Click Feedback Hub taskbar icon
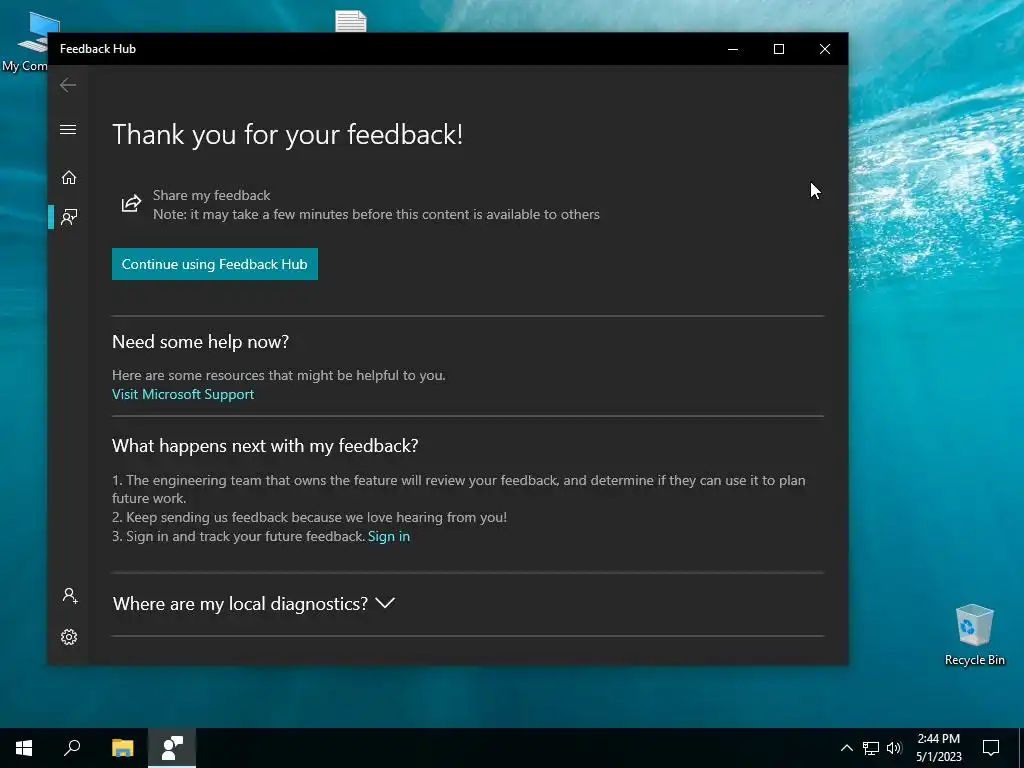The width and height of the screenshot is (1024, 768). (x=172, y=748)
